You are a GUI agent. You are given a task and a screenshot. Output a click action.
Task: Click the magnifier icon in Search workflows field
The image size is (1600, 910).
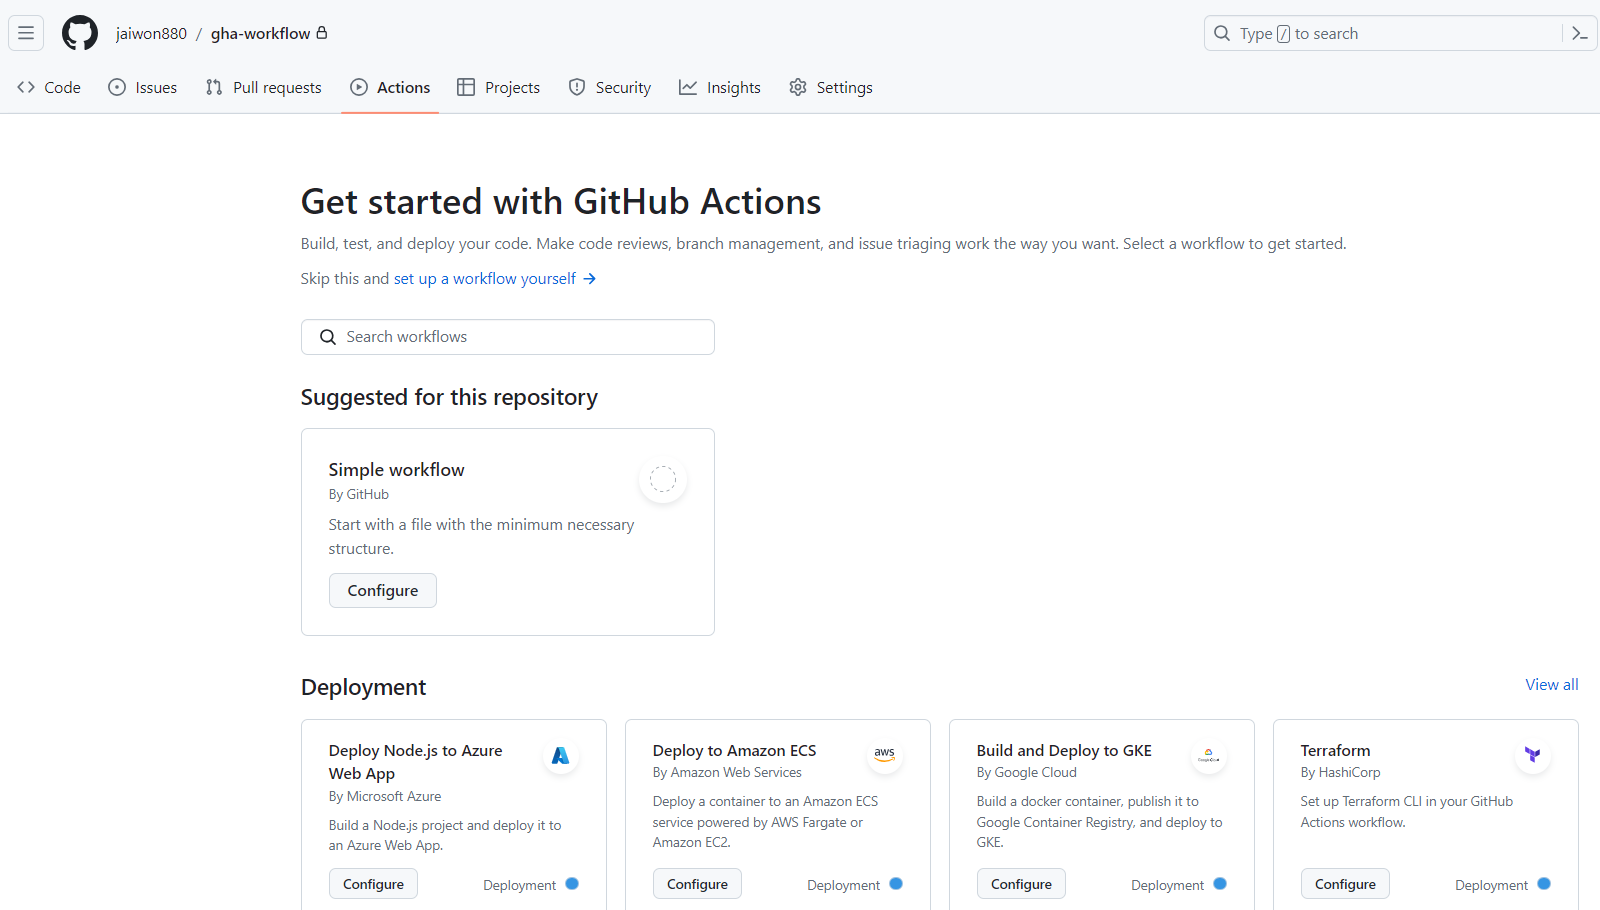[x=328, y=337]
